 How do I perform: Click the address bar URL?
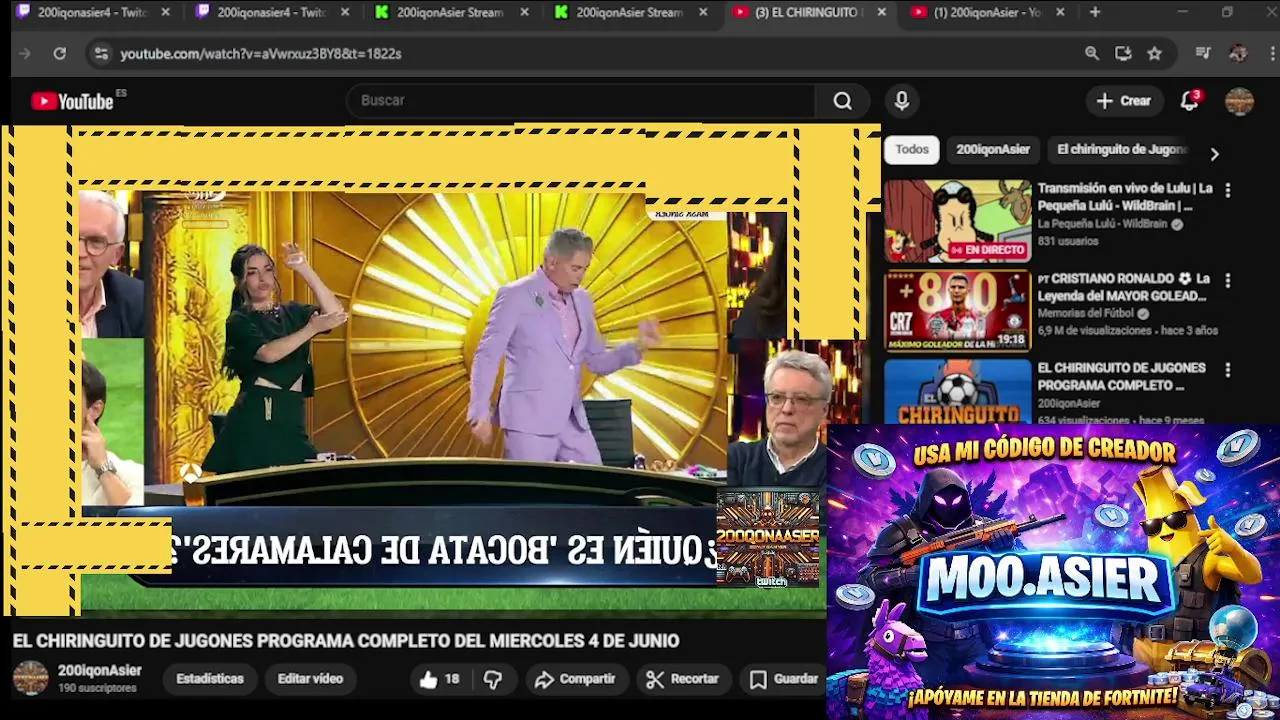(261, 54)
